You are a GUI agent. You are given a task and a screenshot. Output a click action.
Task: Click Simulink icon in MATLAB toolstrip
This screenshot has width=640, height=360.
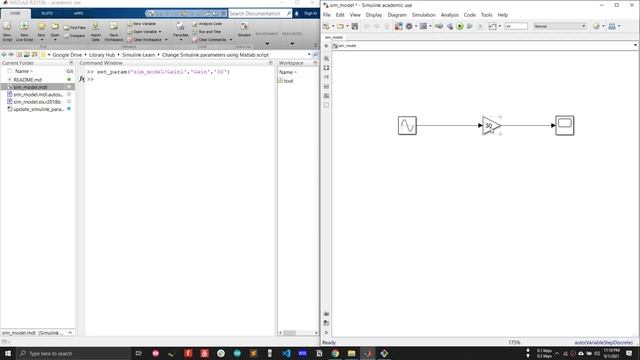point(244,29)
